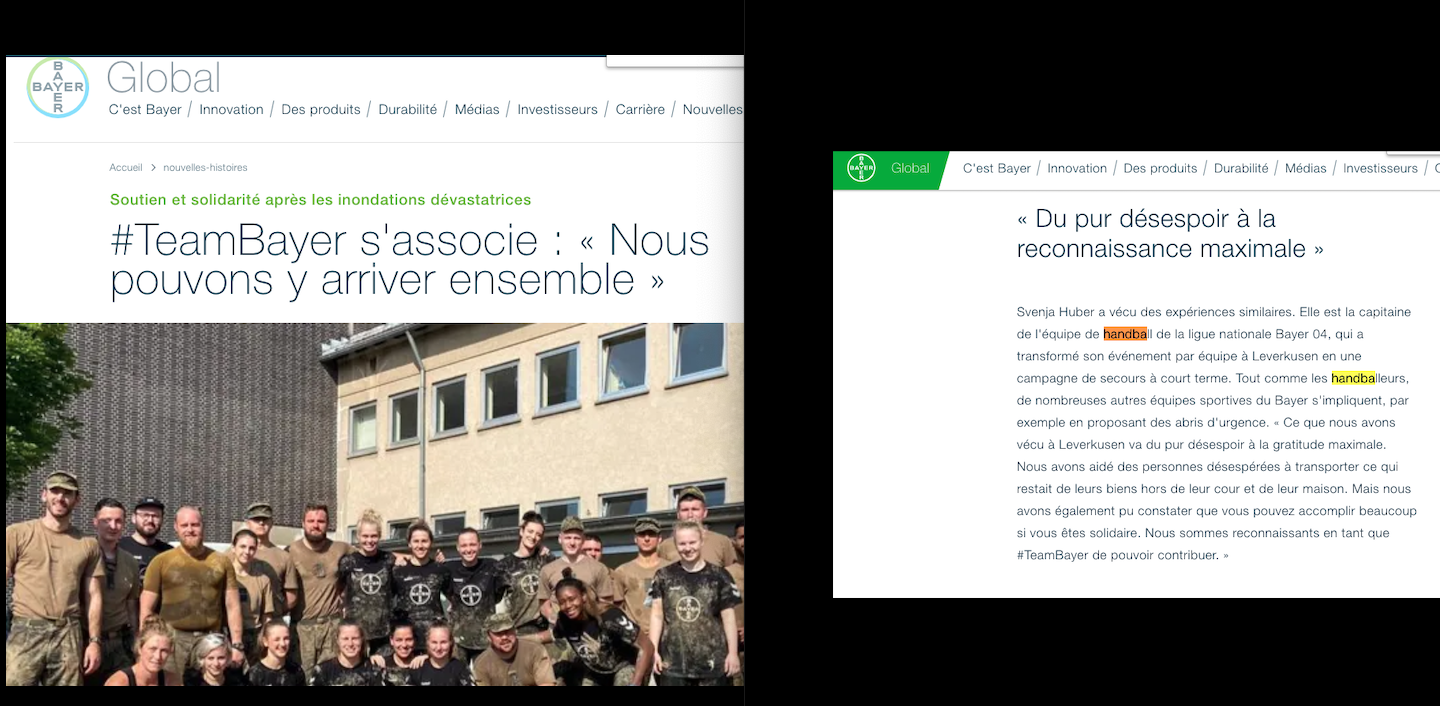Select Investisseurs in the left page navigation
1440x706 pixels.
click(x=557, y=110)
